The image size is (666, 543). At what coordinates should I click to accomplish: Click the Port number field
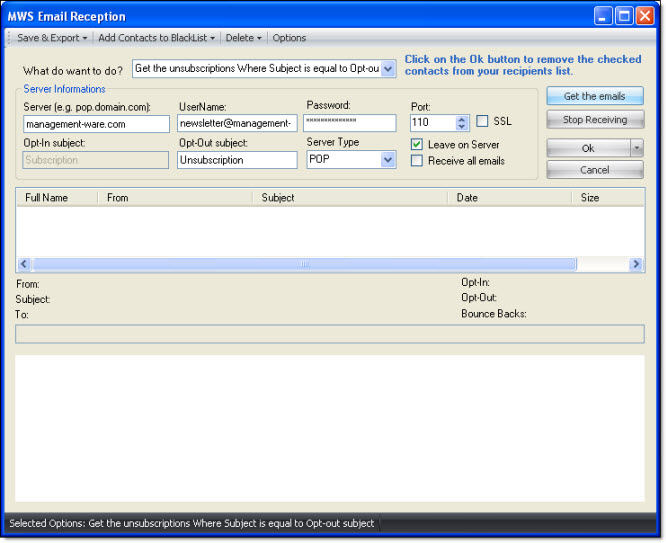tap(433, 123)
